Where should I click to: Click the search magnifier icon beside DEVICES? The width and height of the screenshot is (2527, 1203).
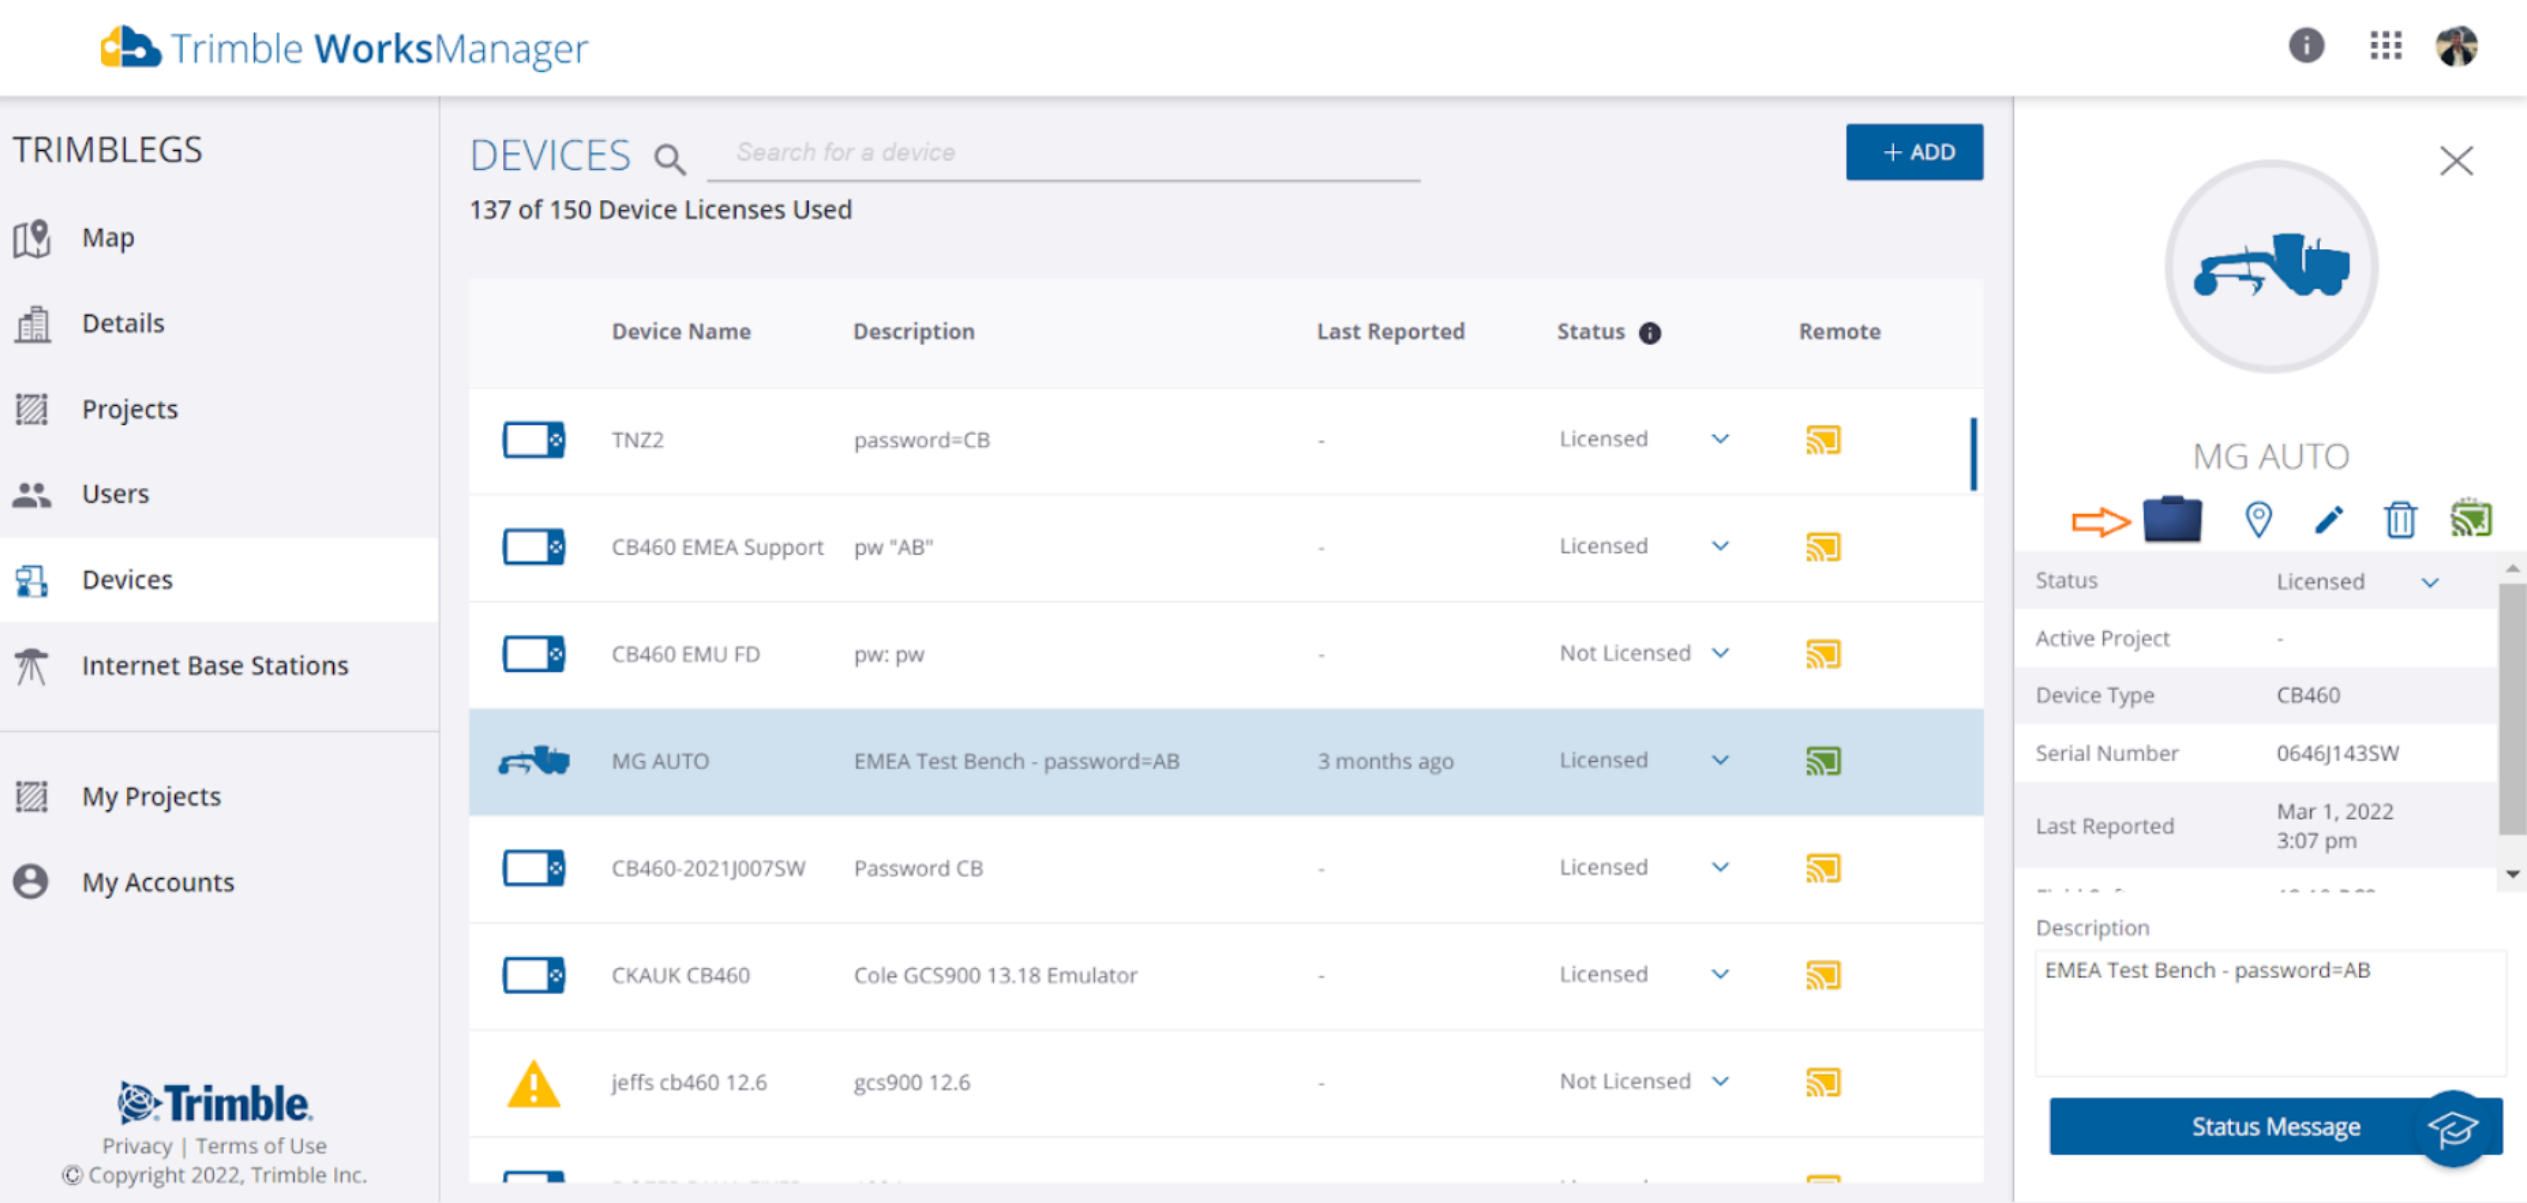pos(669,159)
